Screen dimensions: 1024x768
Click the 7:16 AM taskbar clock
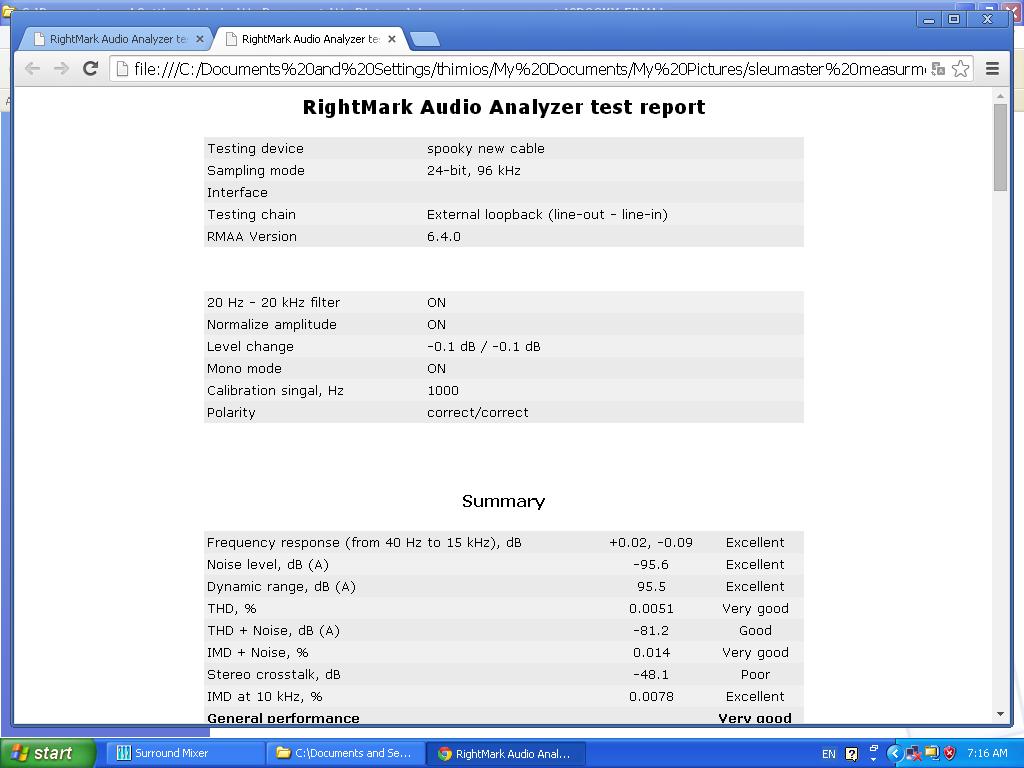[x=987, y=753]
